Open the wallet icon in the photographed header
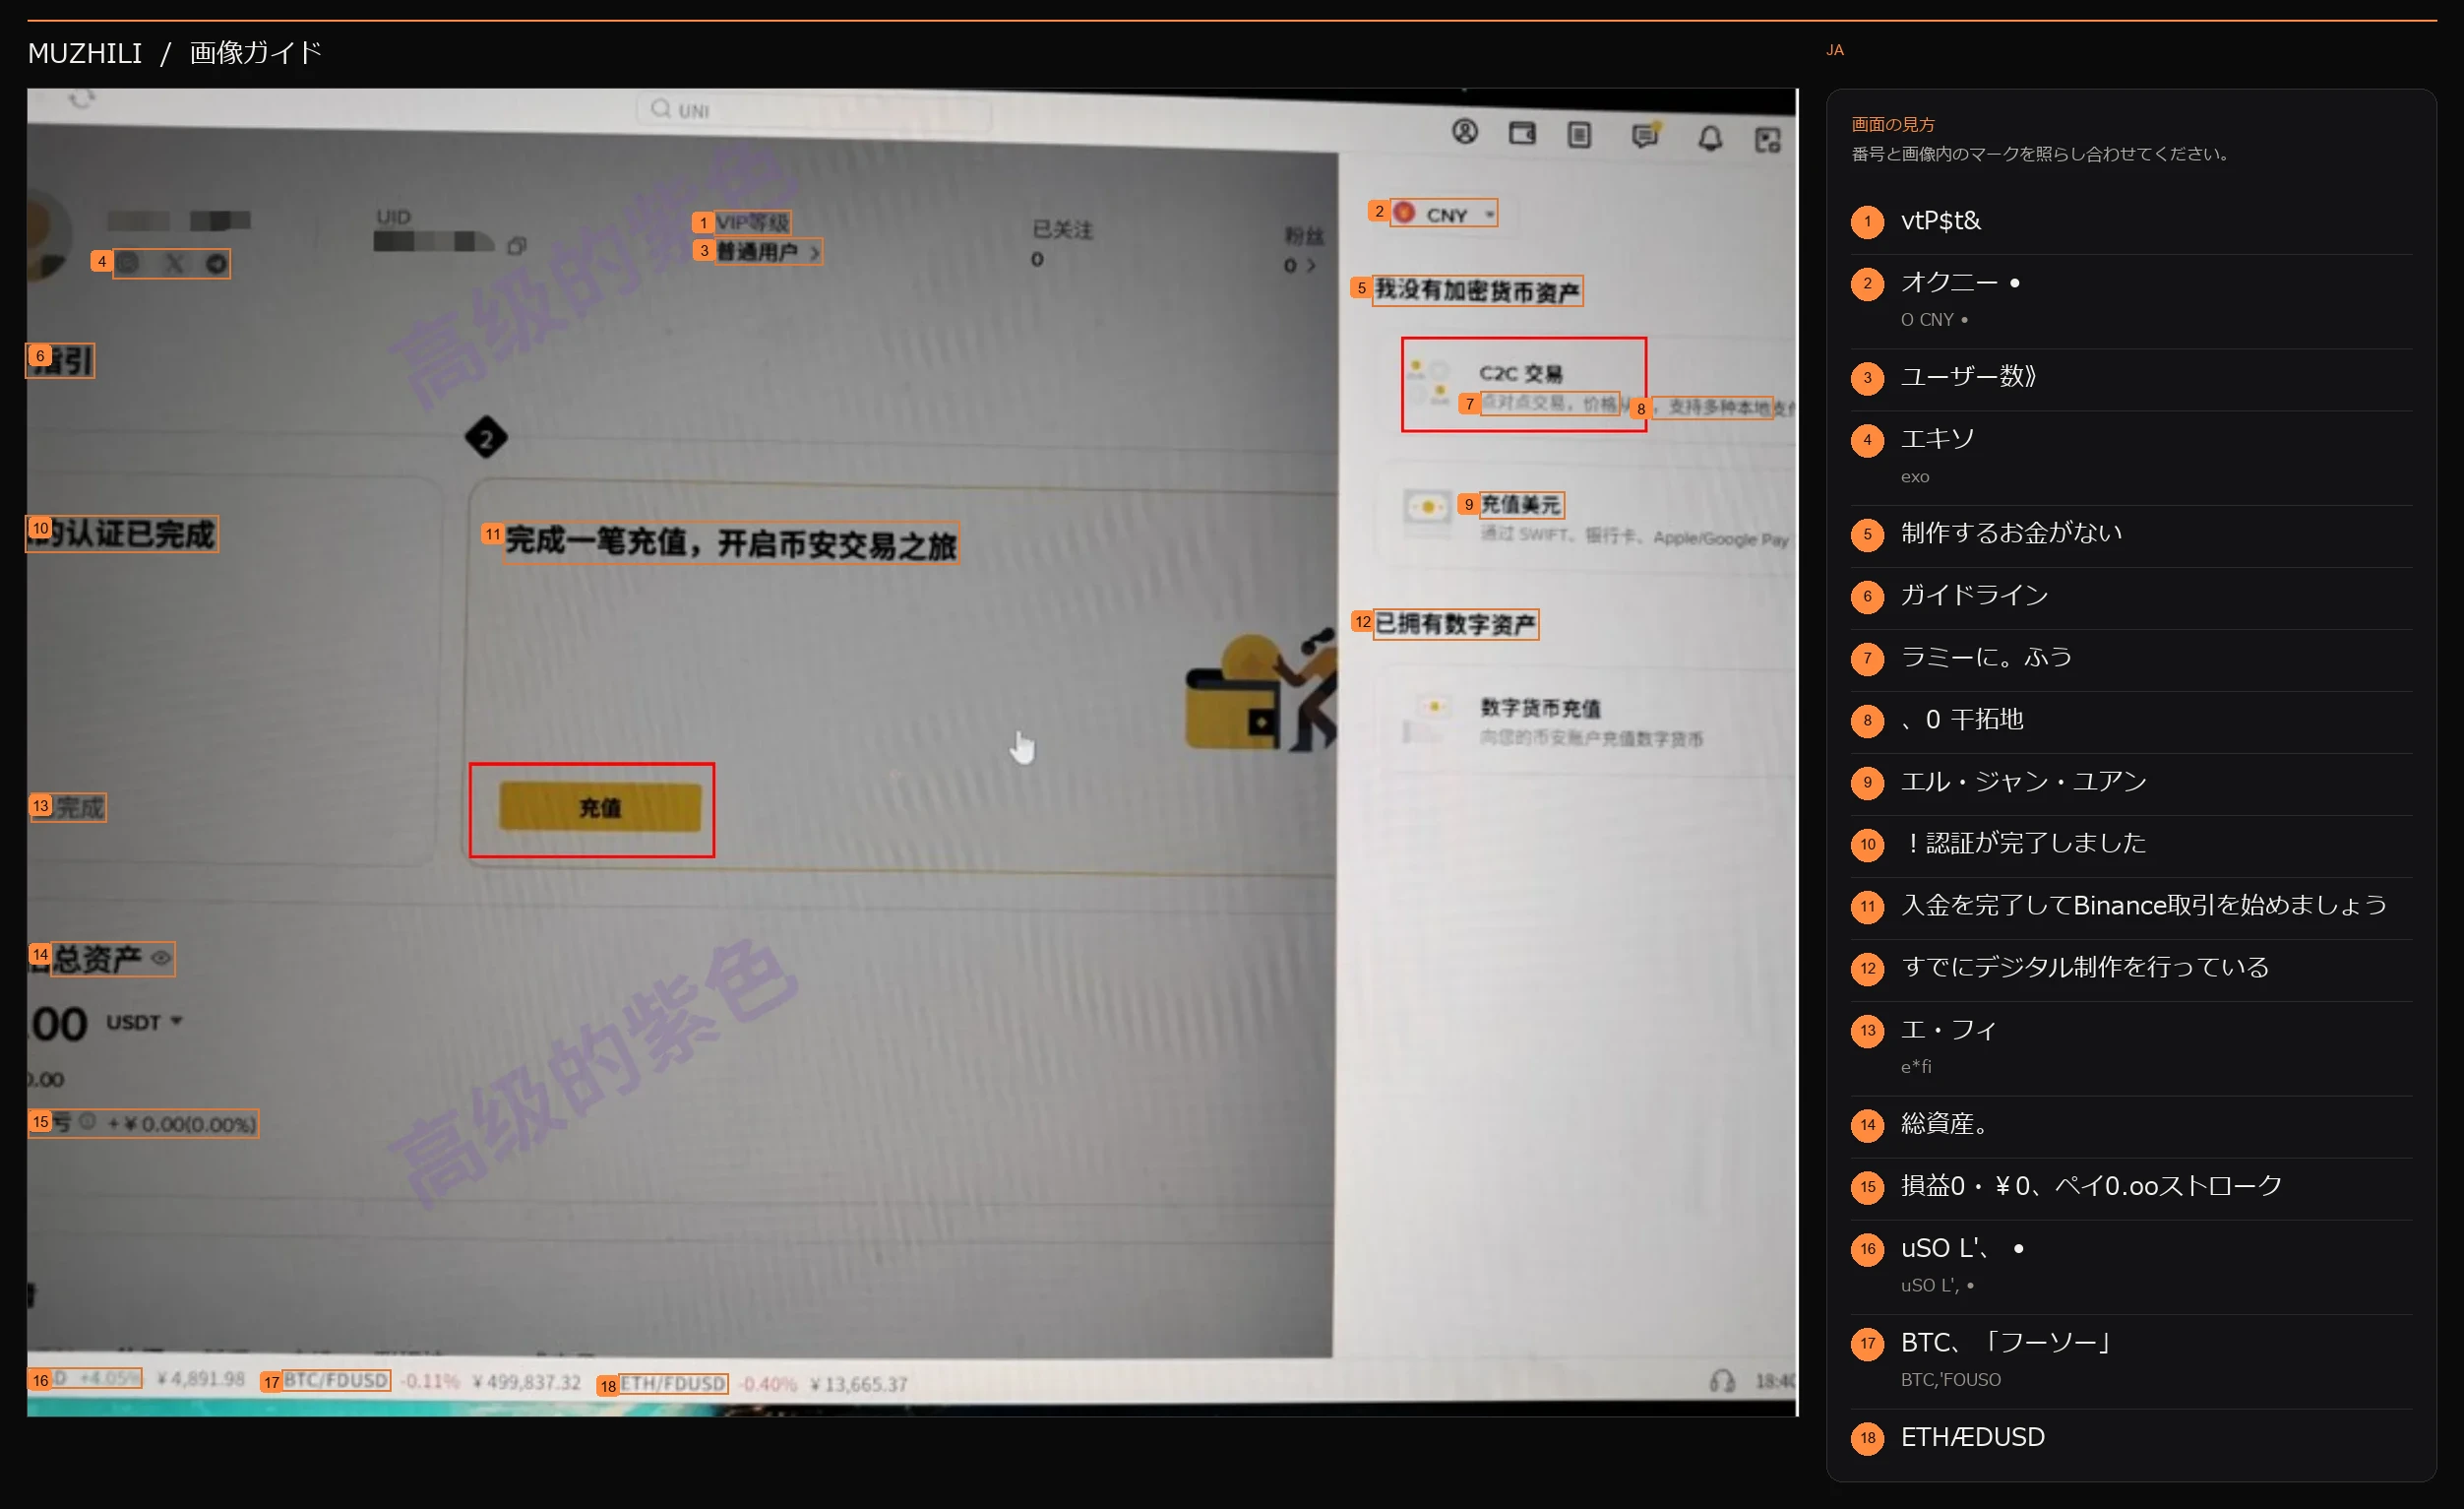 point(1521,133)
